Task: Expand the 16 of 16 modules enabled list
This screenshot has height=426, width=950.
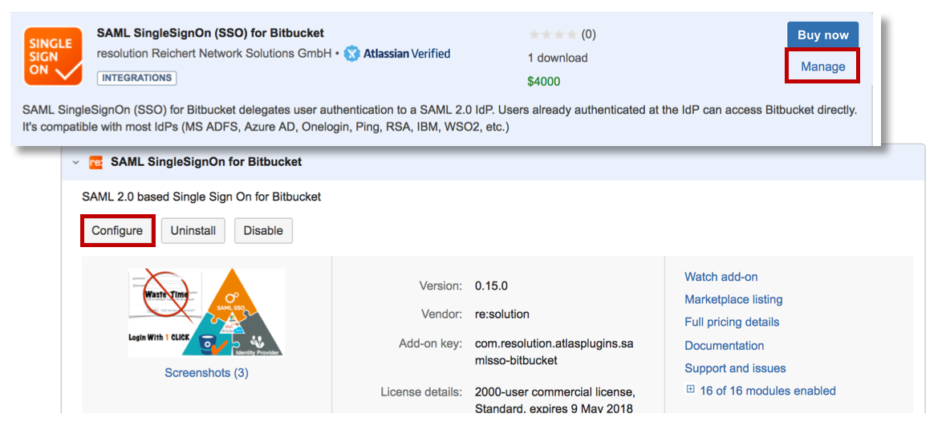Action: click(690, 390)
